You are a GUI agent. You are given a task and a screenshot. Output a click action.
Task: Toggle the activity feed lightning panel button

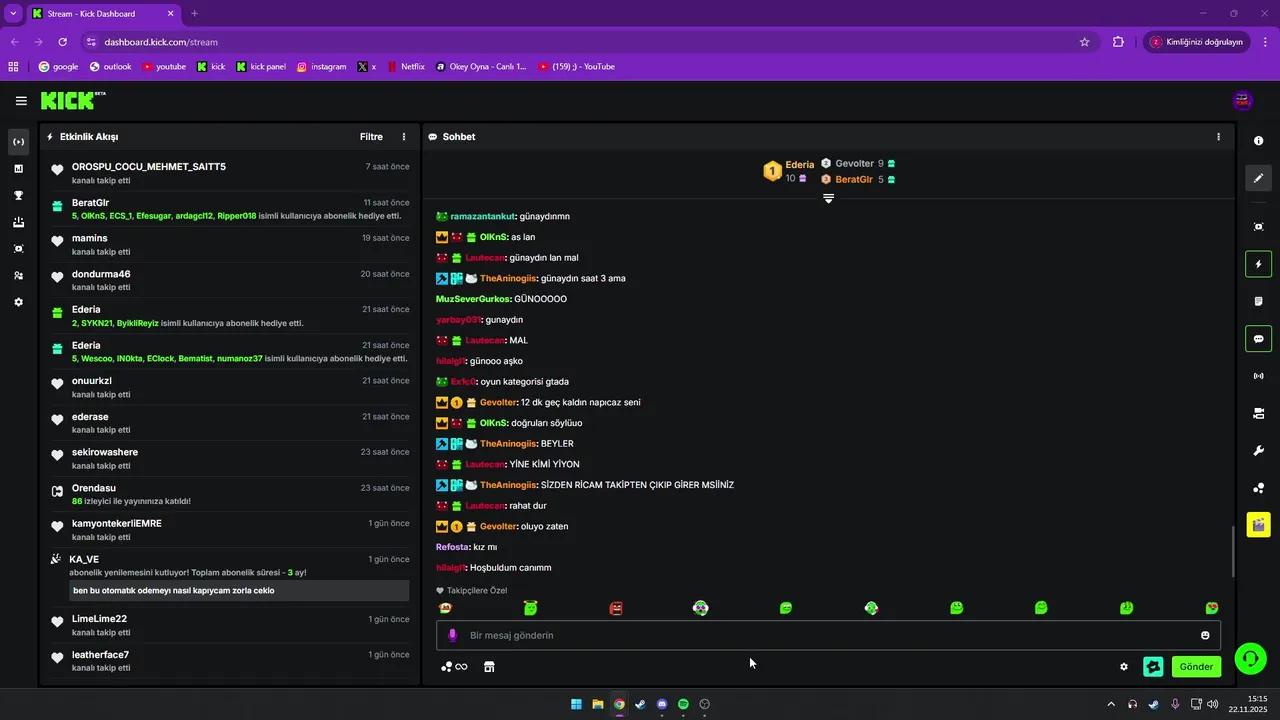(x=1258, y=264)
